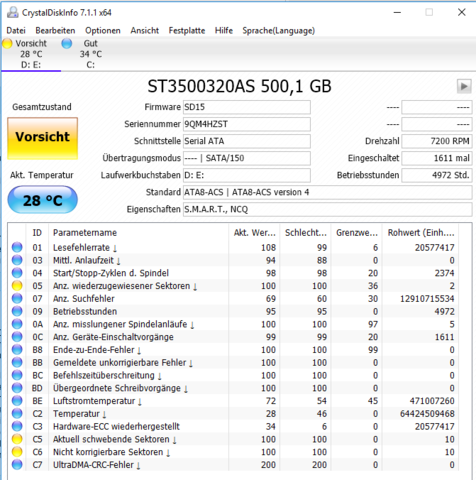Click the 28 °C temperature button

pyautogui.click(x=42, y=200)
